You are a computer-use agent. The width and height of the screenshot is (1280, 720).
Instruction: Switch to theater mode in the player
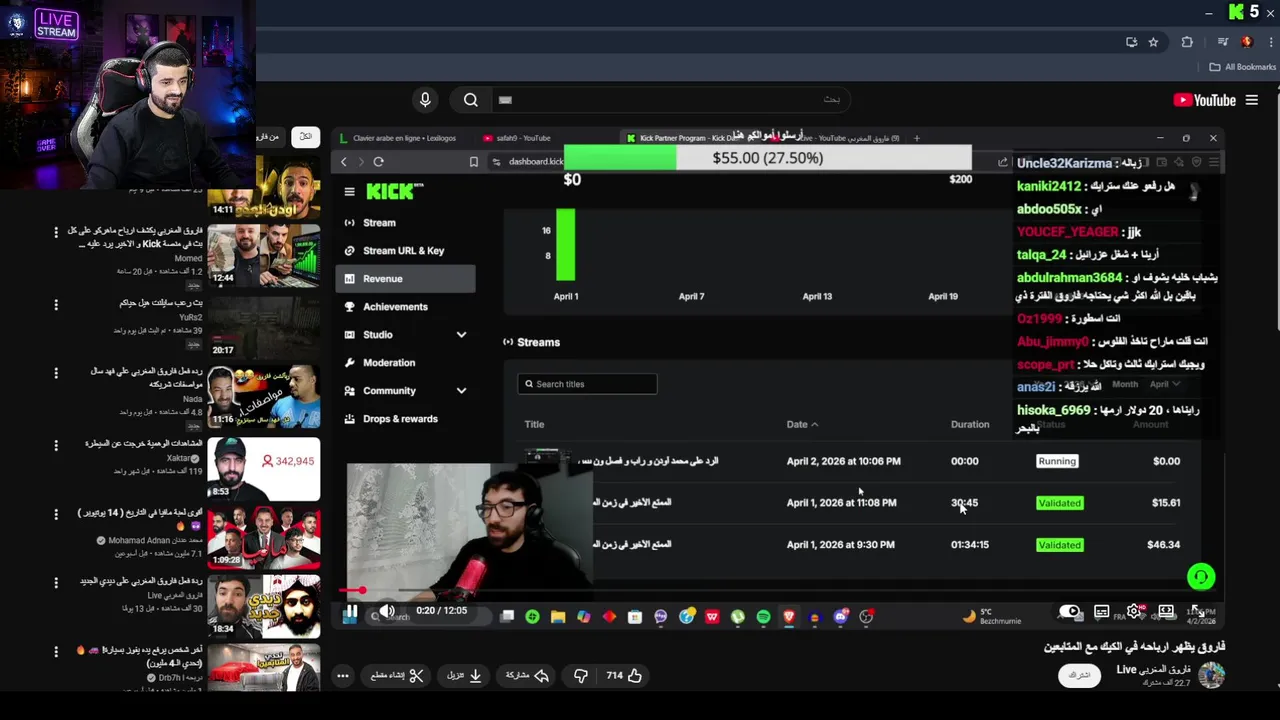click(x=1166, y=611)
